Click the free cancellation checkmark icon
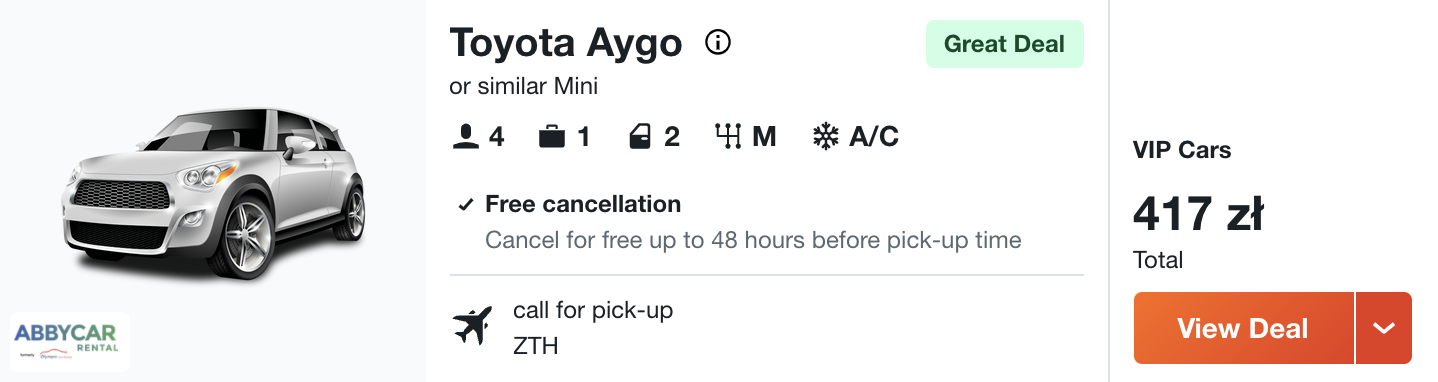Screen dimensions: 1438x382 (x=465, y=205)
